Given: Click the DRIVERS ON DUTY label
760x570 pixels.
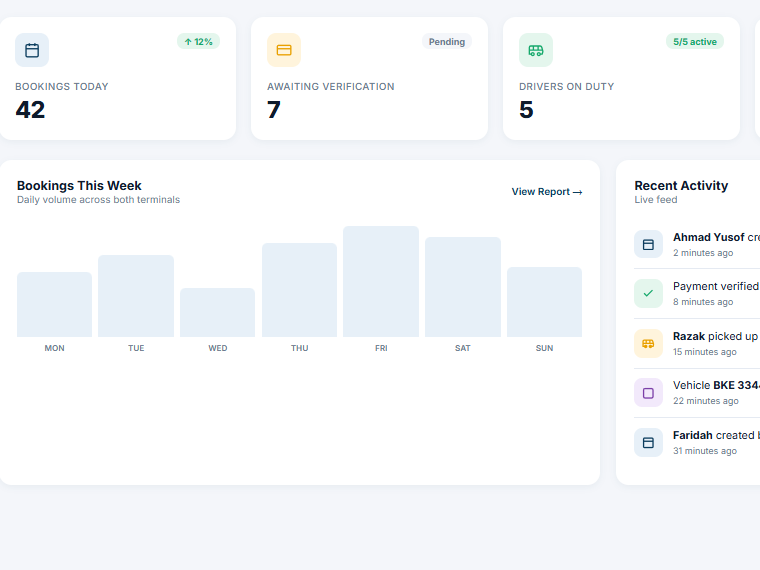Looking at the screenshot, I should pyautogui.click(x=567, y=86).
